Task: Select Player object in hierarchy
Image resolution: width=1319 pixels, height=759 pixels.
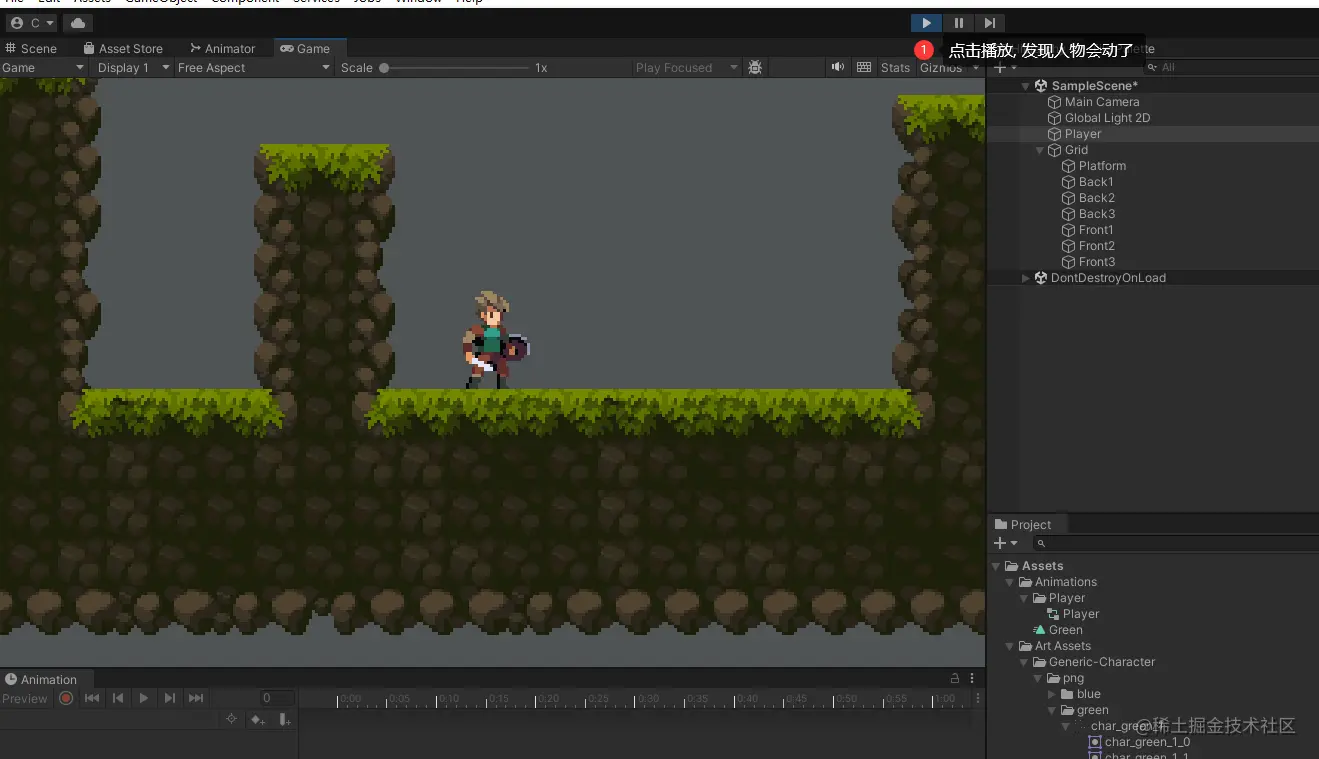Action: tap(1082, 134)
